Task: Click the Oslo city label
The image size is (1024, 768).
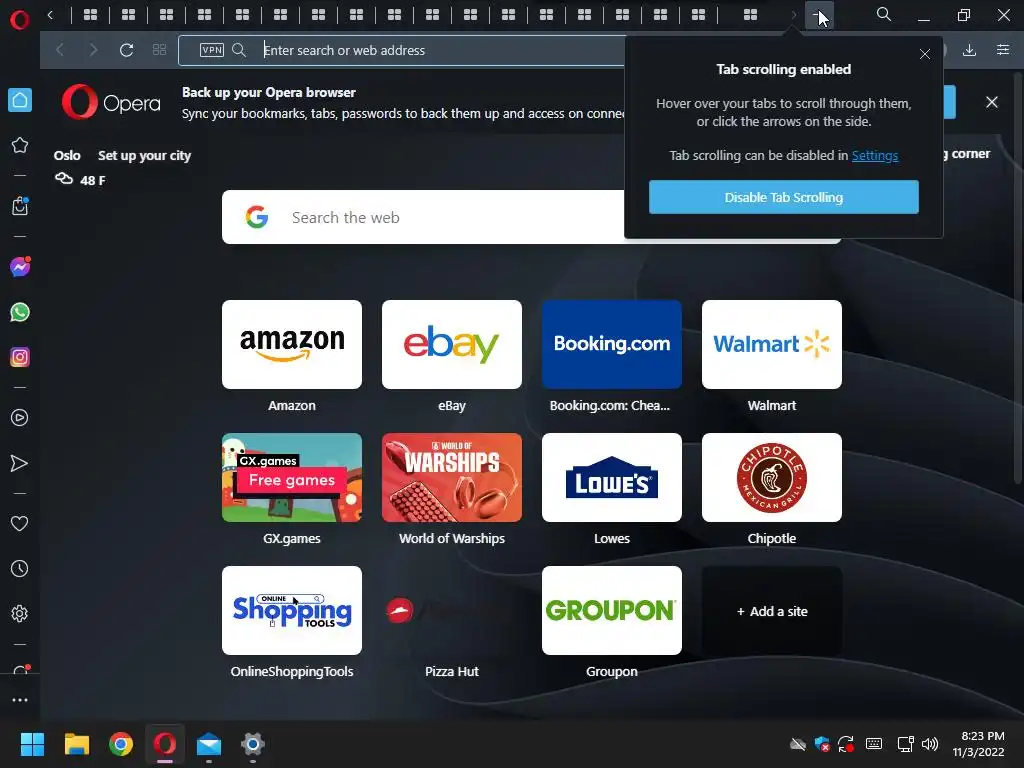Action: coord(67,155)
